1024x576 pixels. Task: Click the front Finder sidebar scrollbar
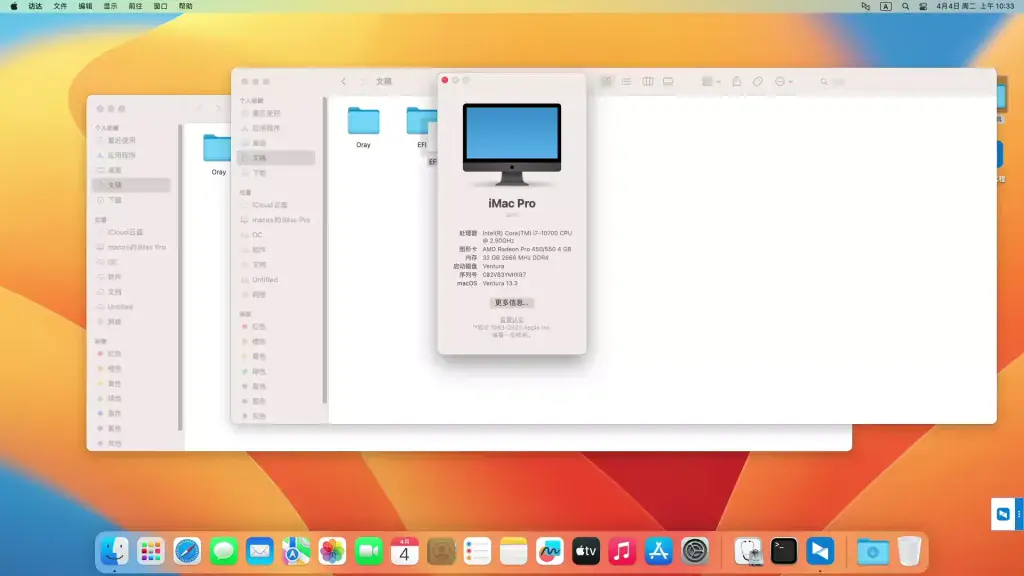pyautogui.click(x=325, y=249)
